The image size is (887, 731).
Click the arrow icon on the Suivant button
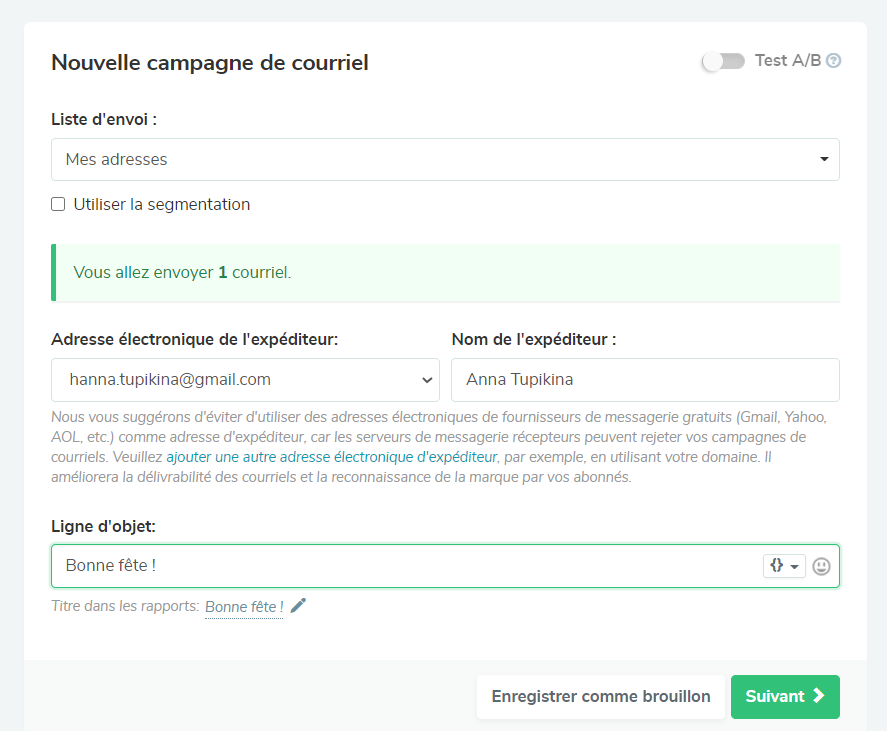[x=818, y=696]
